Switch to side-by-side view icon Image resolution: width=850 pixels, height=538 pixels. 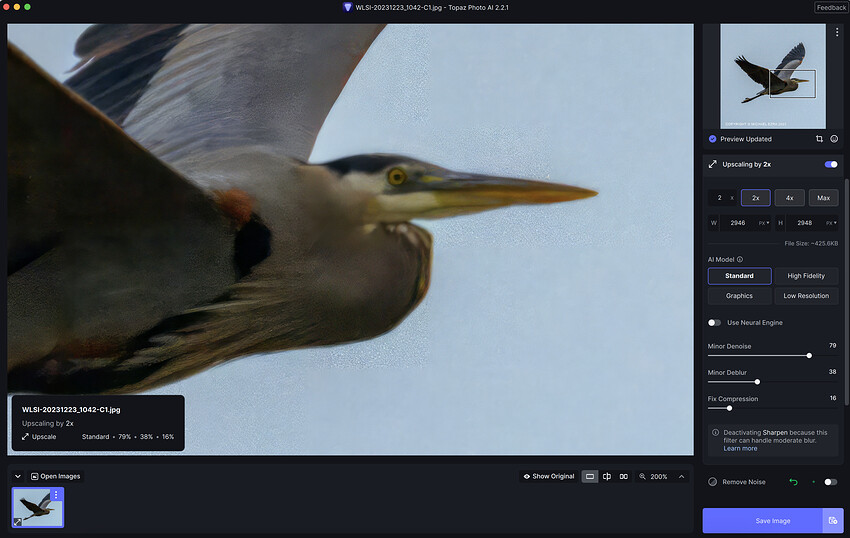[623, 476]
